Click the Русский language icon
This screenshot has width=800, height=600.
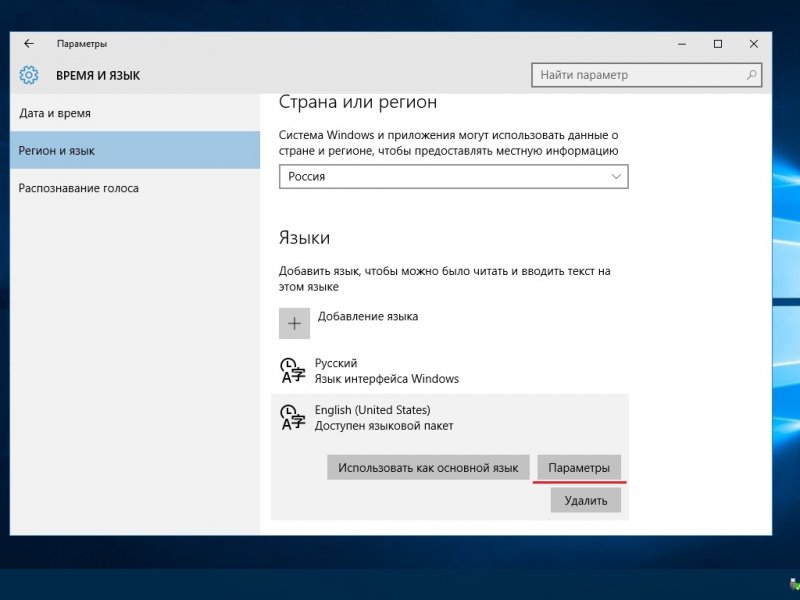293,370
